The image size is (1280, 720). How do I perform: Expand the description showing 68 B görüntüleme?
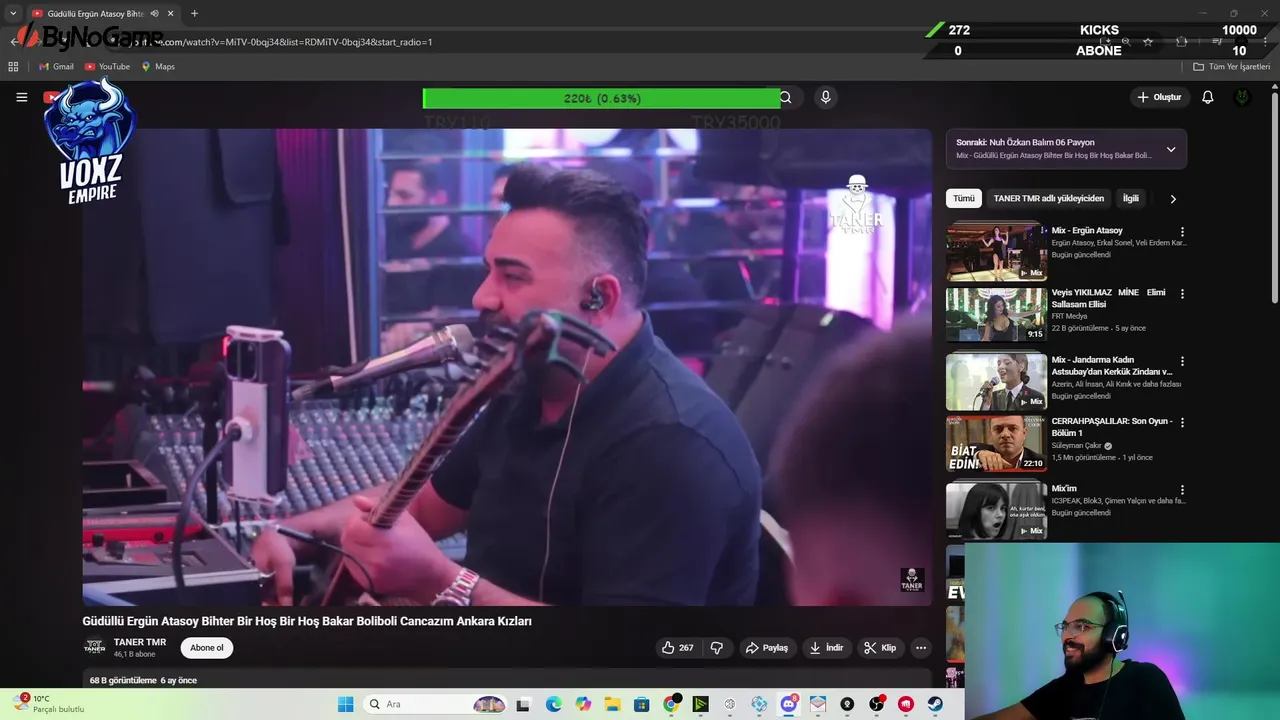pos(506,680)
